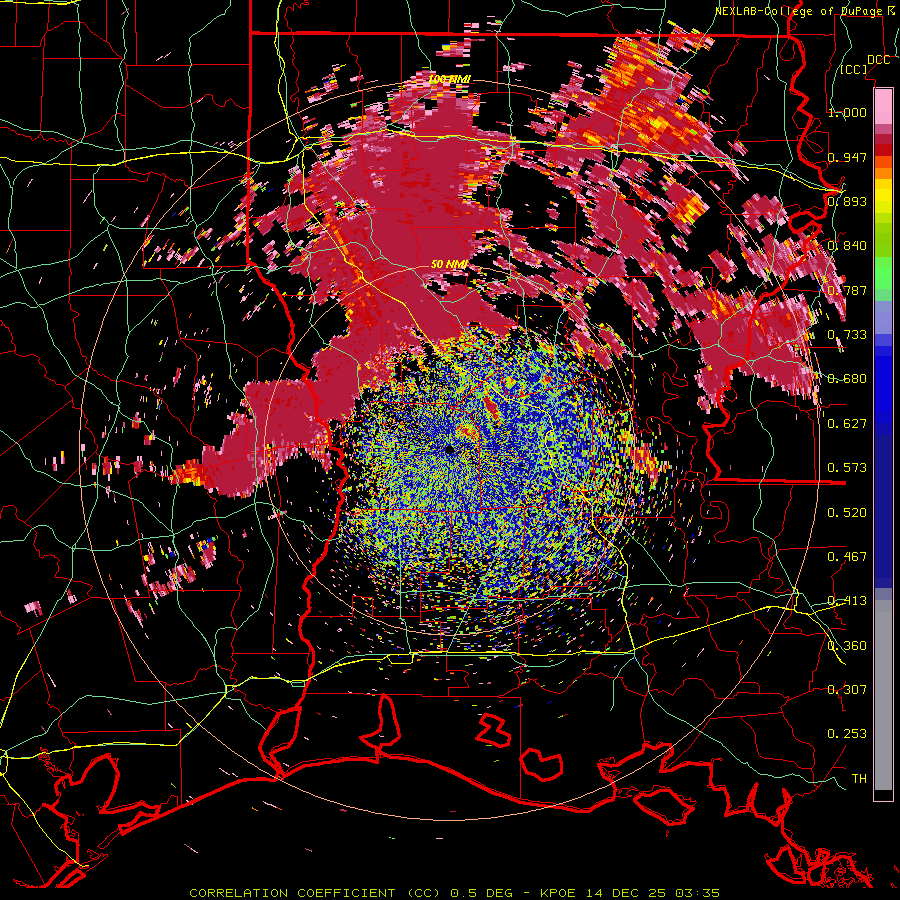Click the NEXLAB-College of DuPage watermark text
900x900 pixels.
[798, 11]
